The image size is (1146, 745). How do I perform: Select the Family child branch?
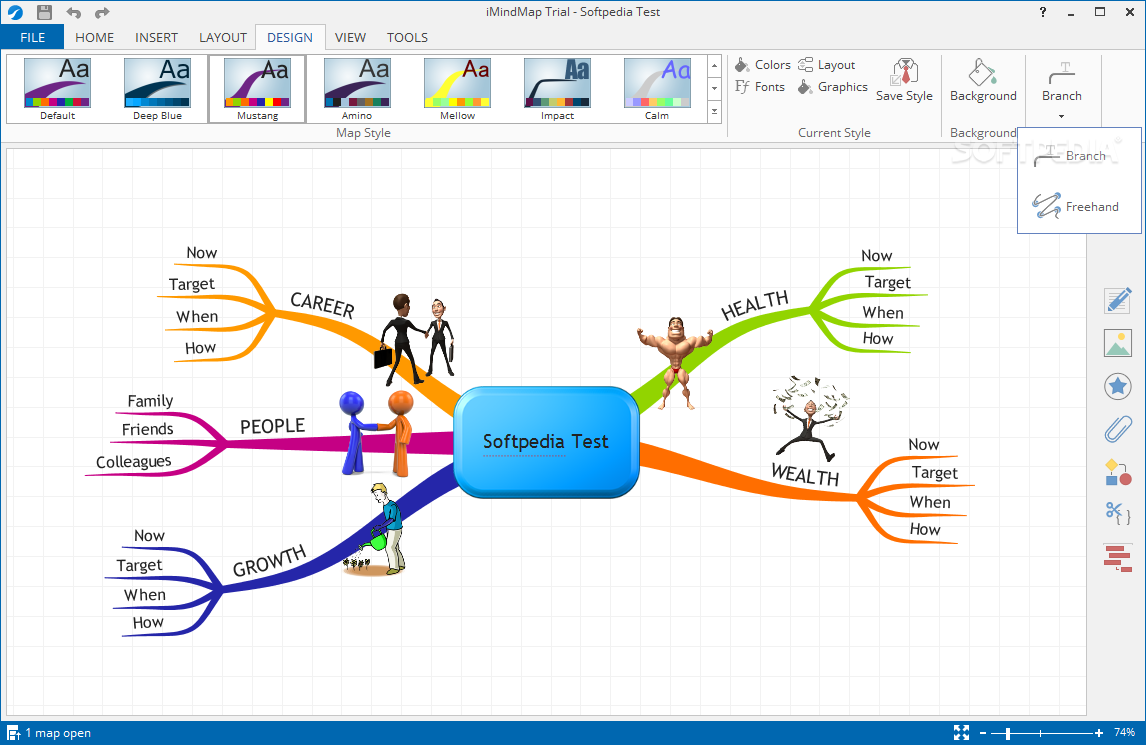pos(150,401)
